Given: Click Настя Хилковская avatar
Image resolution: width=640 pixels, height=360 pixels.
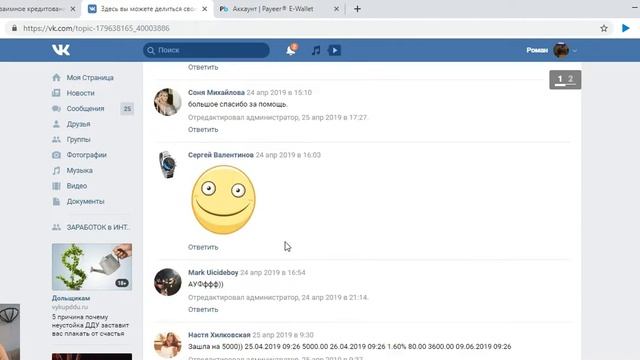Looking at the screenshot, I should pyautogui.click(x=168, y=344).
